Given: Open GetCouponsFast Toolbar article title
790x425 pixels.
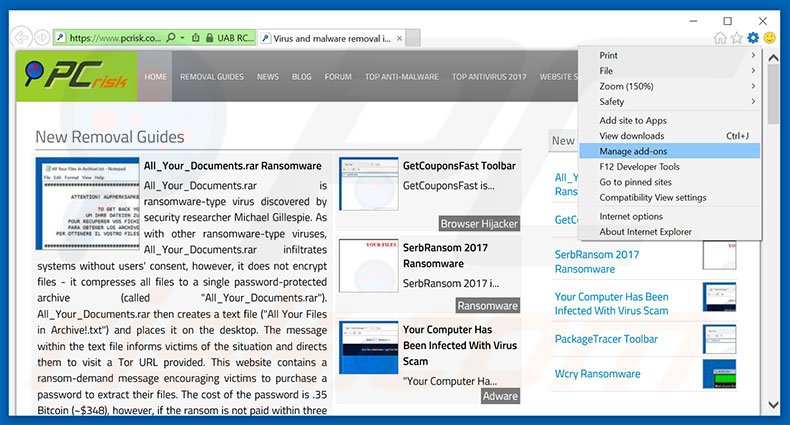Looking at the screenshot, I should tap(459, 166).
